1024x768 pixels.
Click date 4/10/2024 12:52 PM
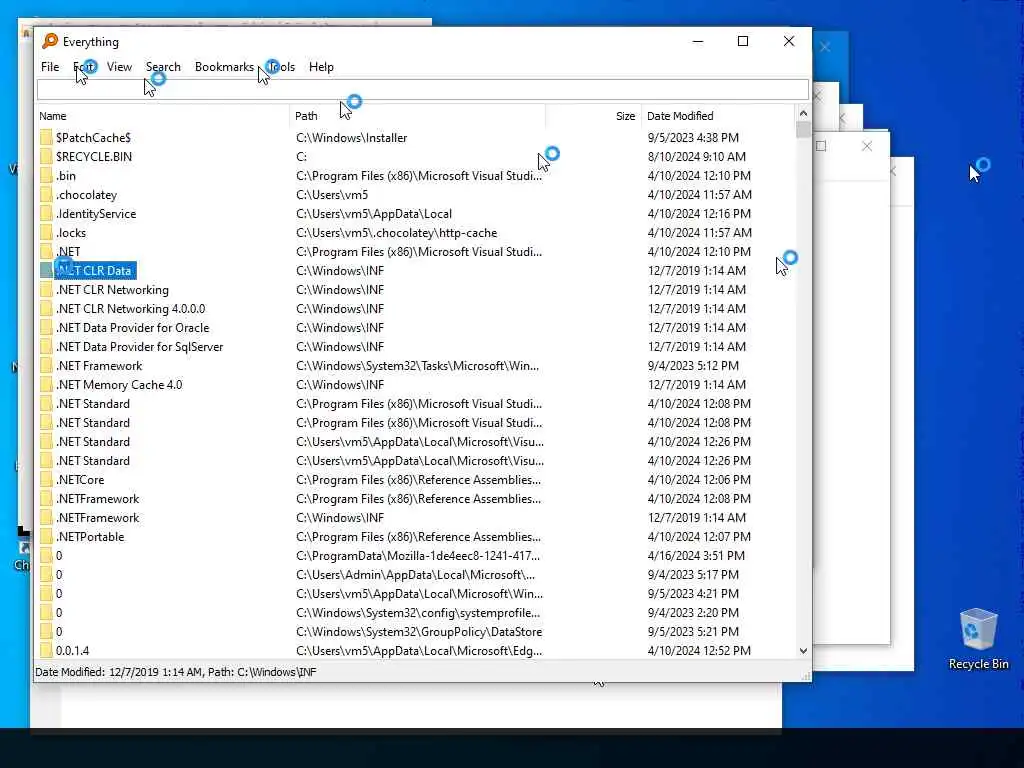(x=699, y=651)
